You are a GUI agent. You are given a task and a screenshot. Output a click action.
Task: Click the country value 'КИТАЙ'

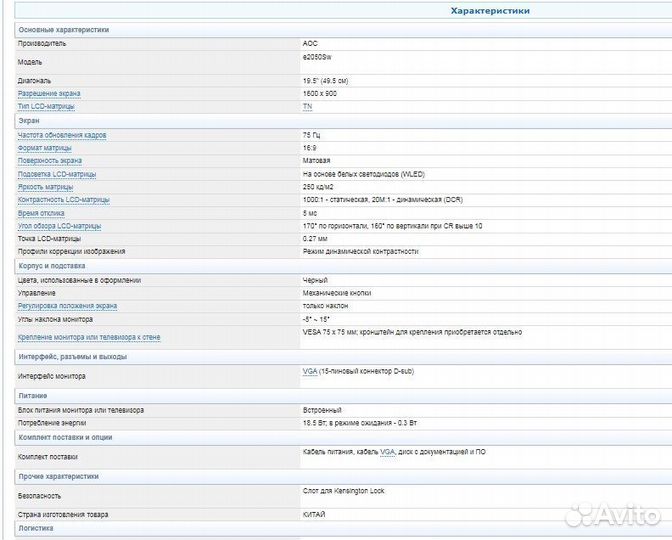coord(314,514)
